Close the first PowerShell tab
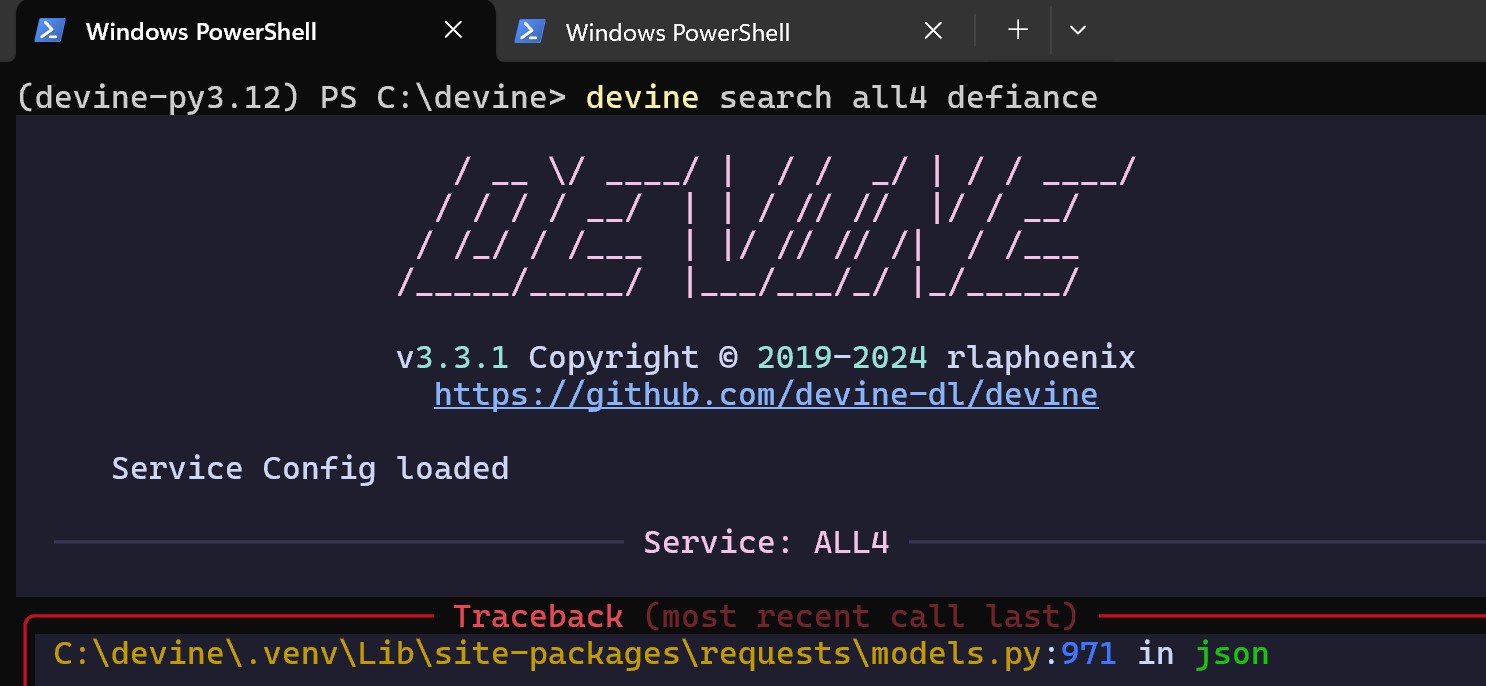Image resolution: width=1486 pixels, height=686 pixels. click(453, 31)
